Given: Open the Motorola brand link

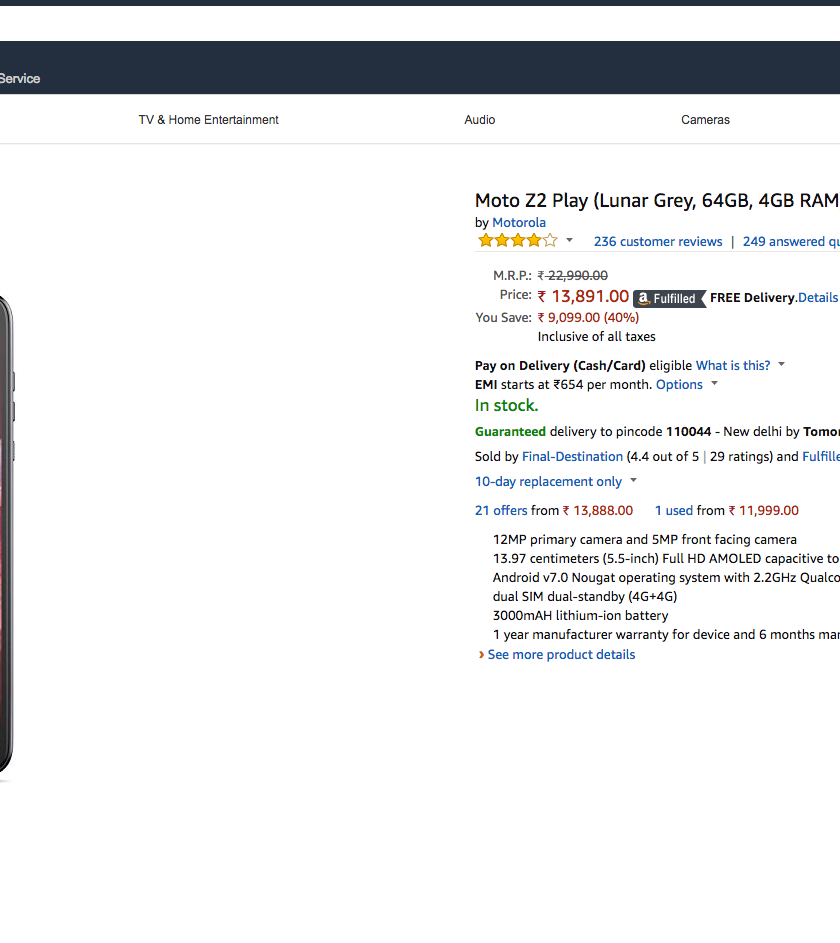Looking at the screenshot, I should pyautogui.click(x=519, y=223).
